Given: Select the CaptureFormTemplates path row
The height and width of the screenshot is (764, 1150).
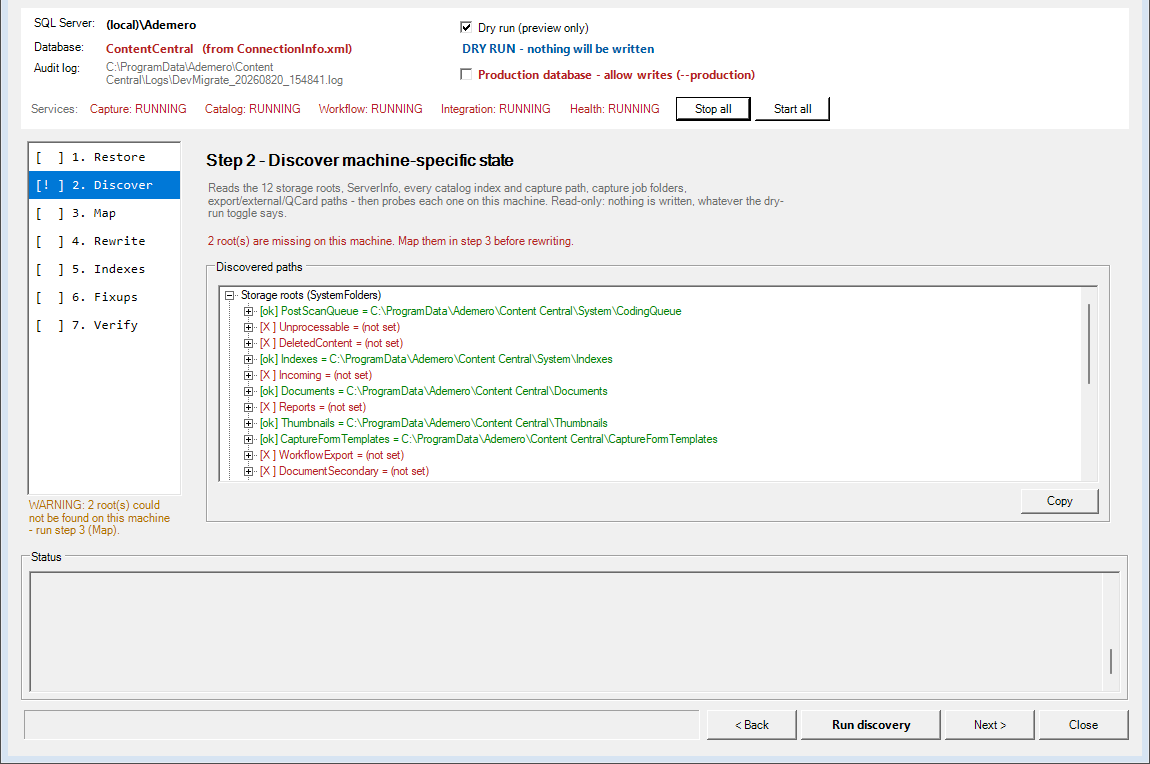Looking at the screenshot, I should (488, 439).
